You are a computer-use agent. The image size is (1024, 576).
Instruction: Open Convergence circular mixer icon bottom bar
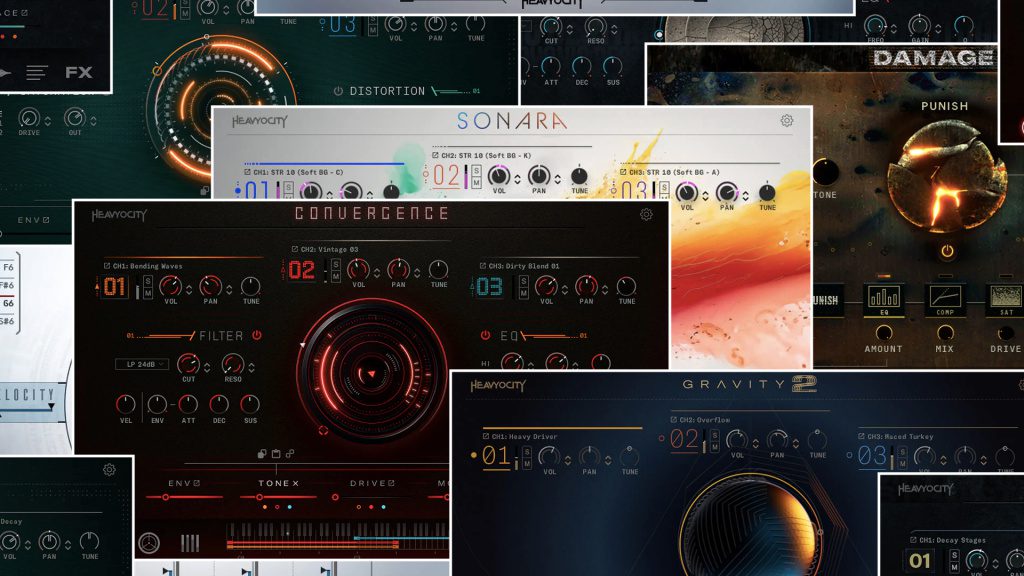pos(149,543)
